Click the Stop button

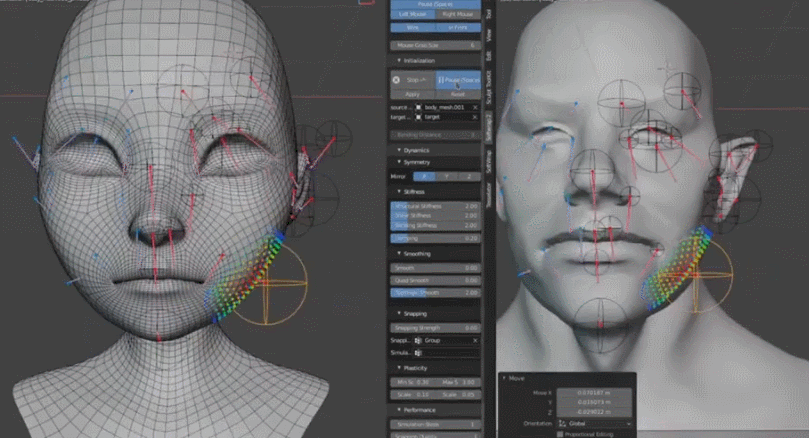[413, 80]
